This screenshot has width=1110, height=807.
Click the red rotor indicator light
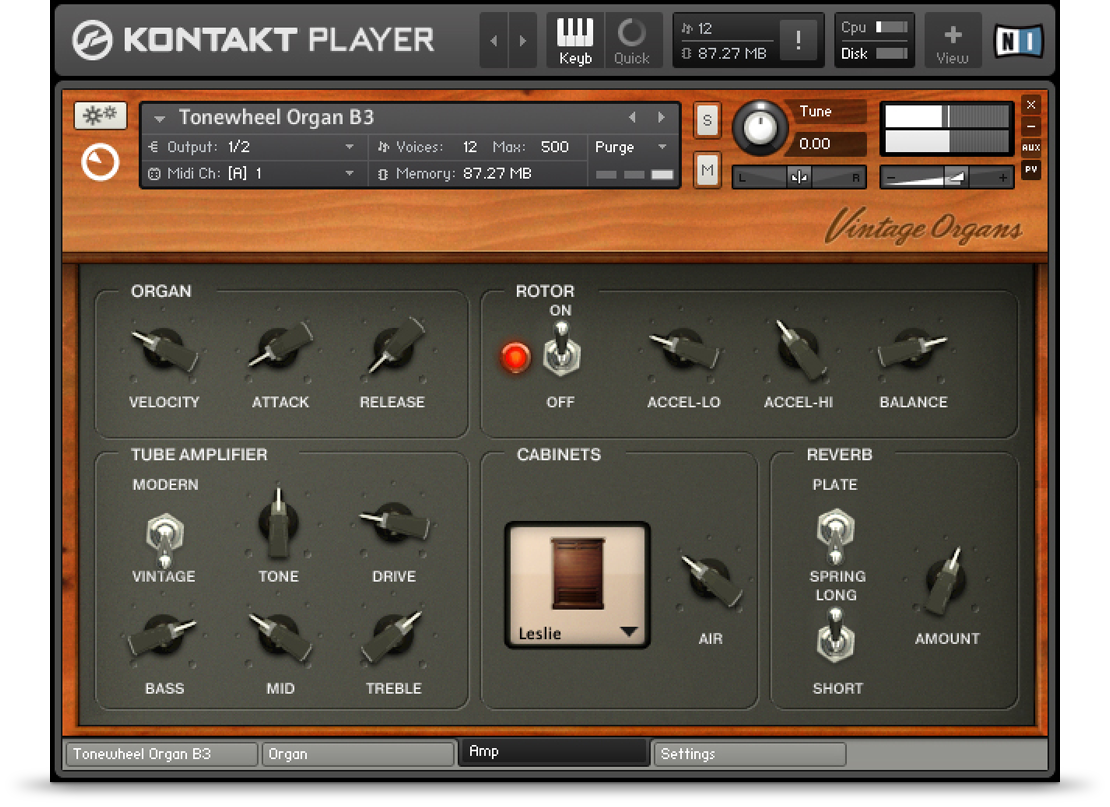point(515,357)
